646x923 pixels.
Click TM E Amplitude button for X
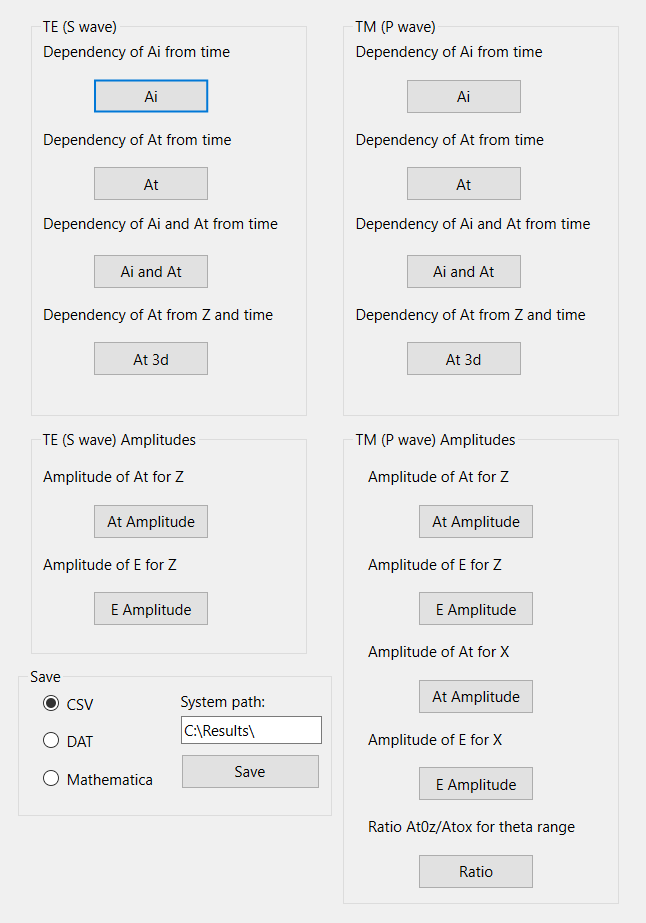click(x=476, y=783)
